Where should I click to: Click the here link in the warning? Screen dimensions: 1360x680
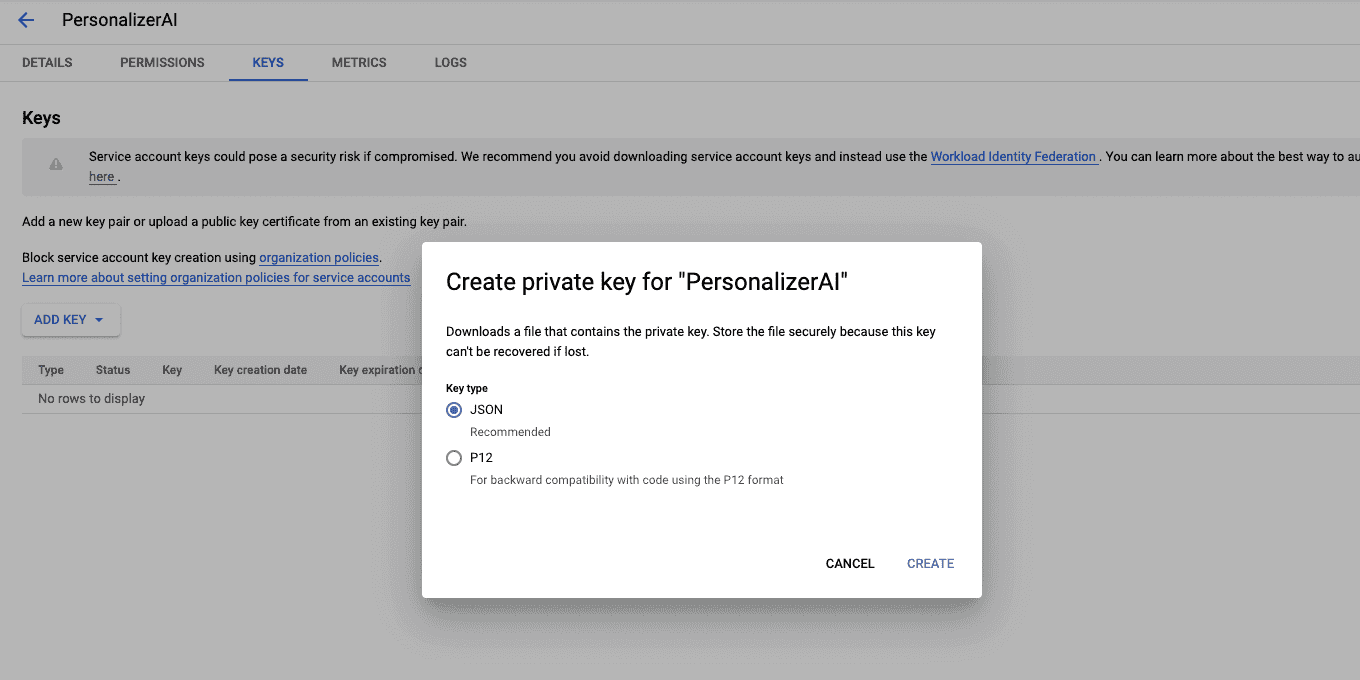tap(101, 176)
